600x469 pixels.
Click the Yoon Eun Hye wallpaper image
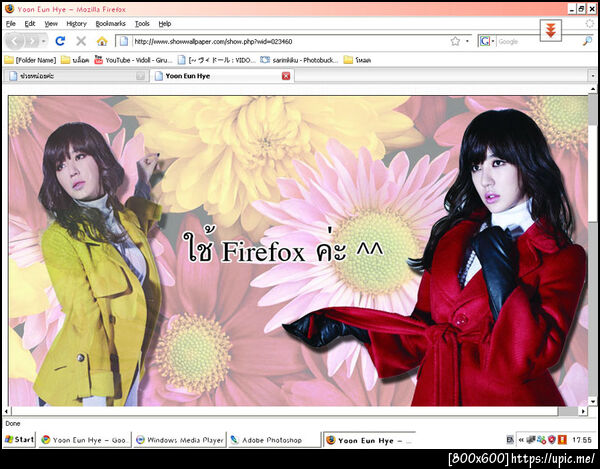[298, 251]
